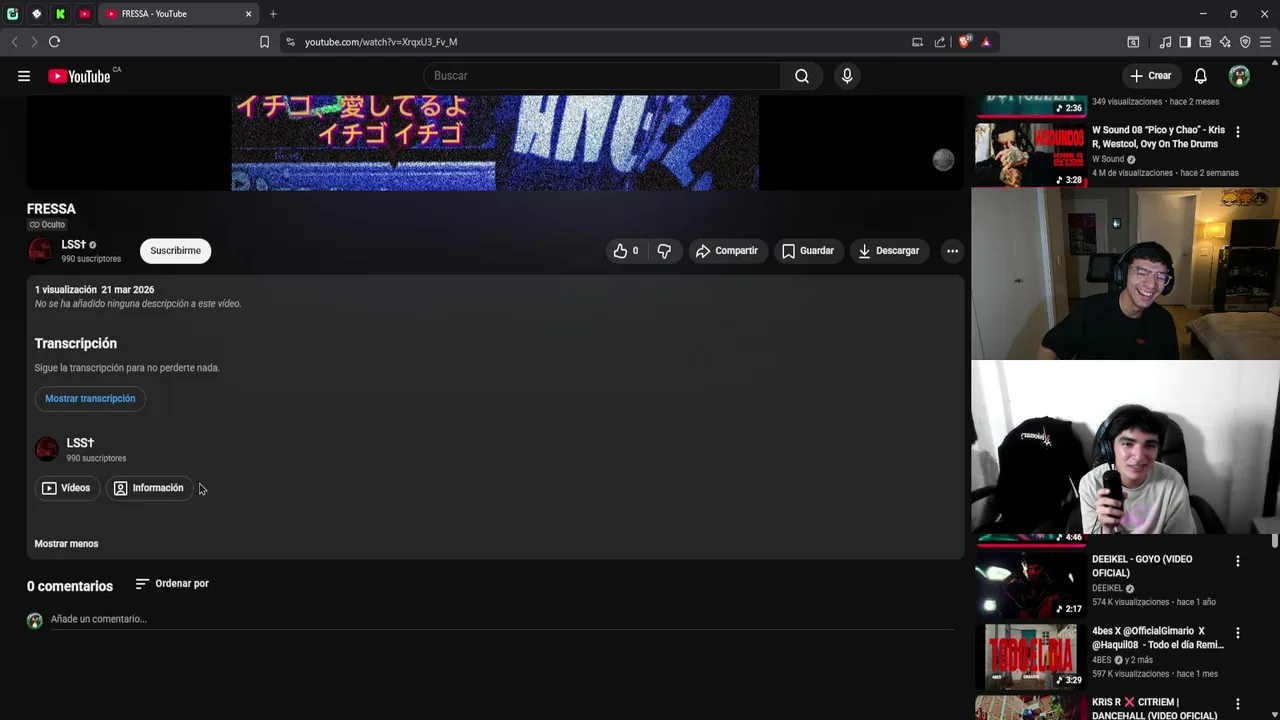Click the Crear create button
This screenshot has height=720, width=1280.
click(x=1151, y=76)
